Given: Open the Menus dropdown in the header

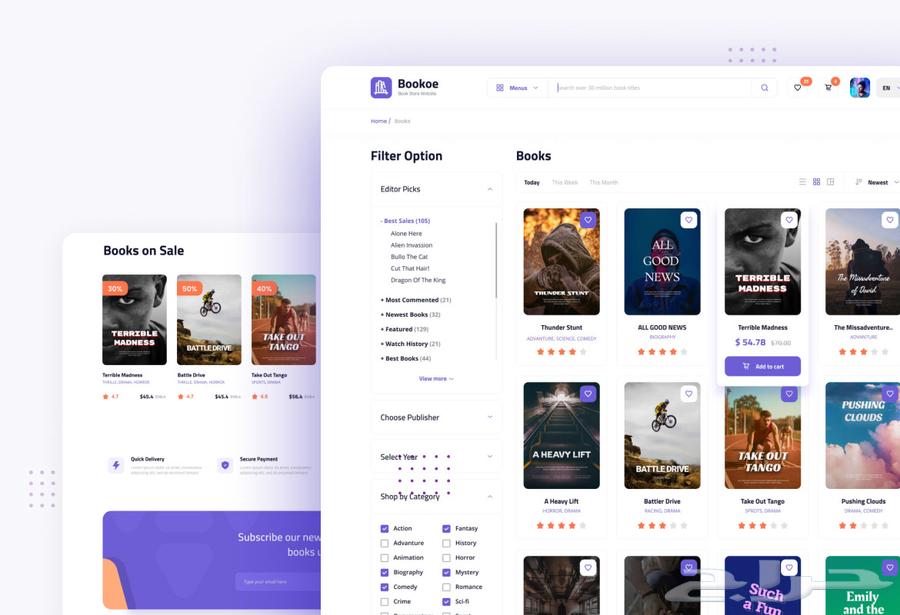Looking at the screenshot, I should point(518,87).
